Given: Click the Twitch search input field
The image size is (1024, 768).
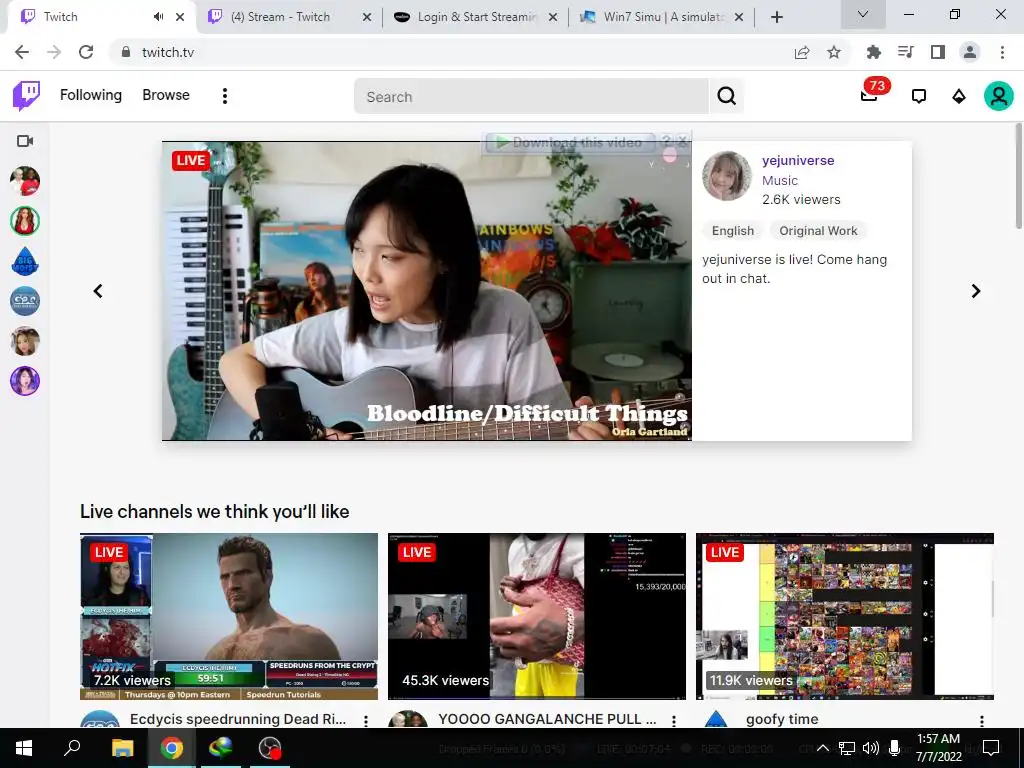Looking at the screenshot, I should click(x=531, y=97).
